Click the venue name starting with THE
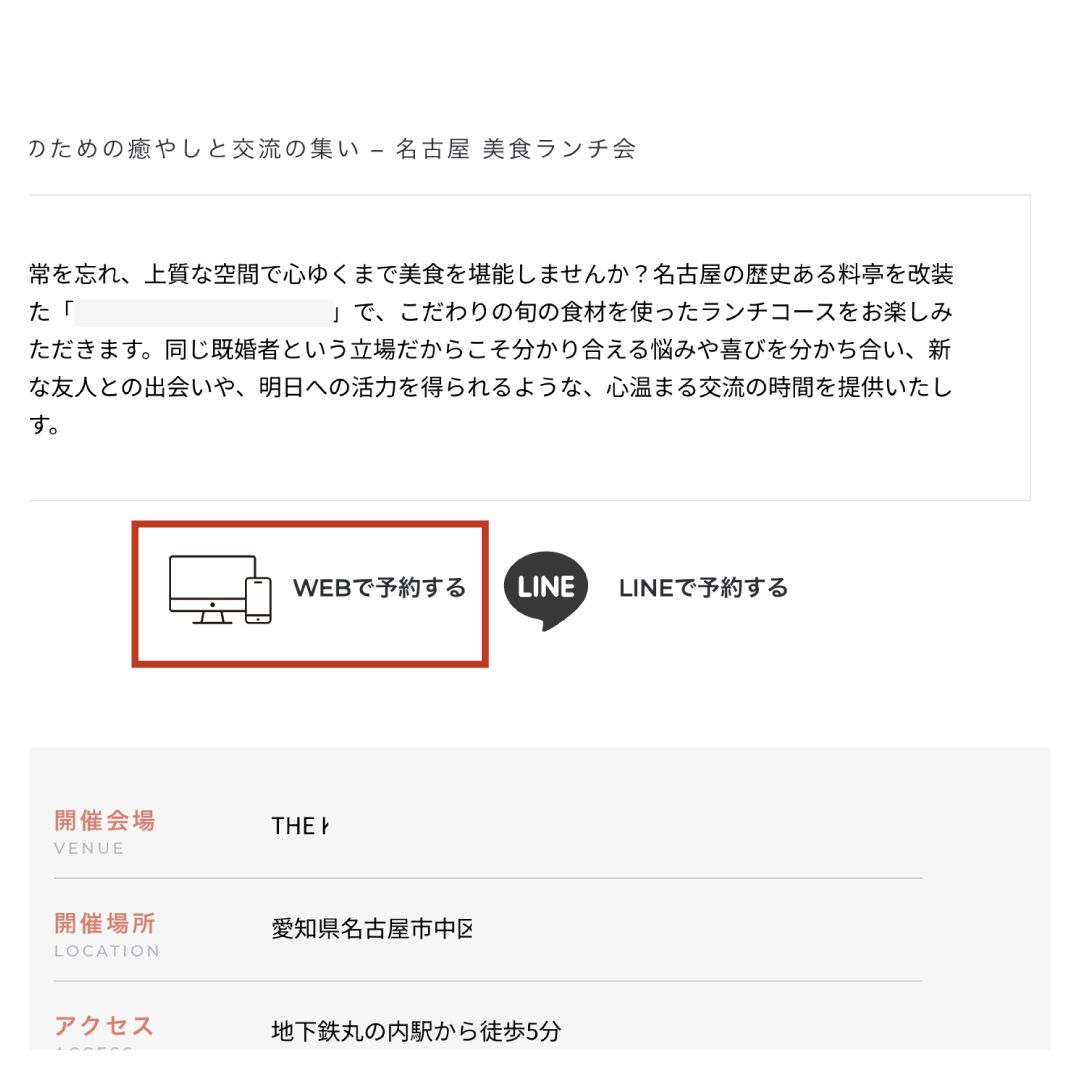Viewport: 1080px width, 1080px height. (x=299, y=826)
